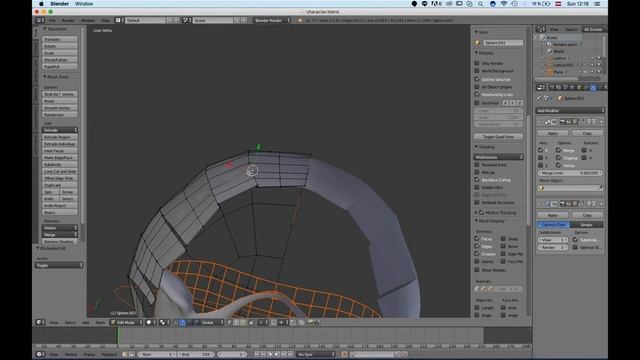This screenshot has width=640, height=360.
Task: Click the Sphere.003 object name field
Action: click(503, 43)
